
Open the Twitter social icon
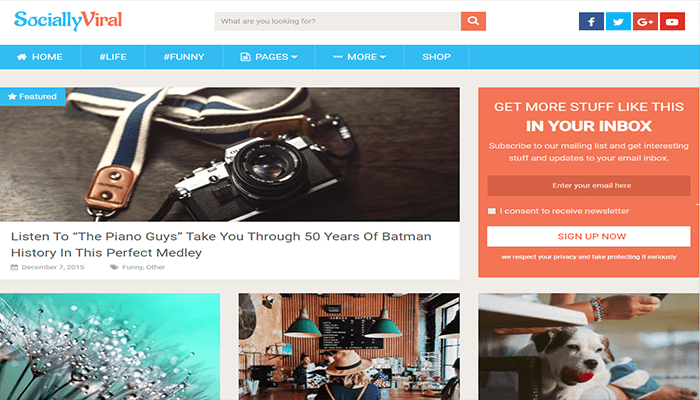pos(618,21)
